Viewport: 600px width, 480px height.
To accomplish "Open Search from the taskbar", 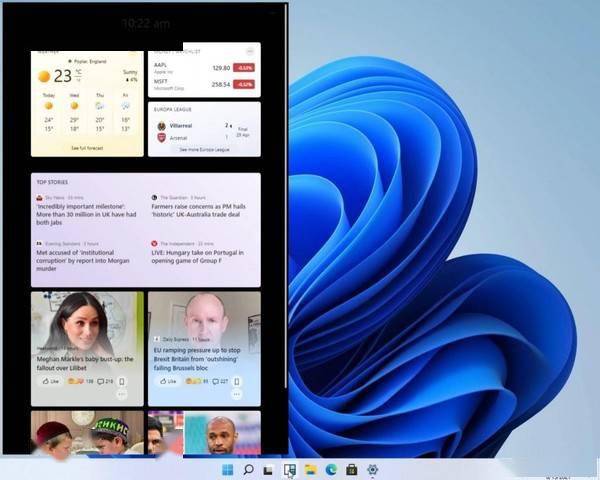I will [x=248, y=470].
